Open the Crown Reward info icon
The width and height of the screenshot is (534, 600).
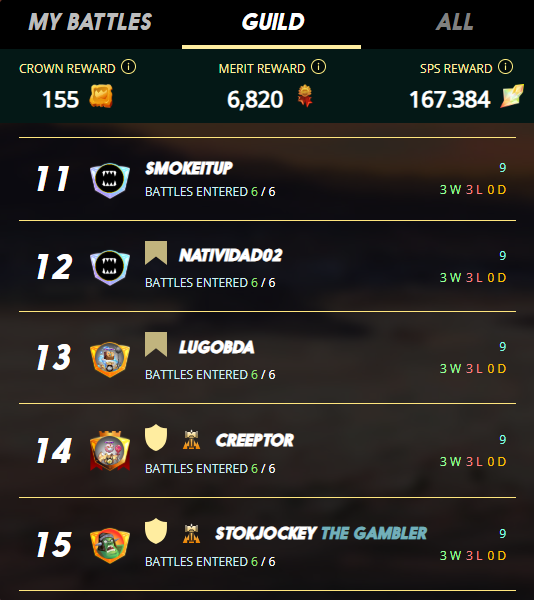[x=129, y=67]
